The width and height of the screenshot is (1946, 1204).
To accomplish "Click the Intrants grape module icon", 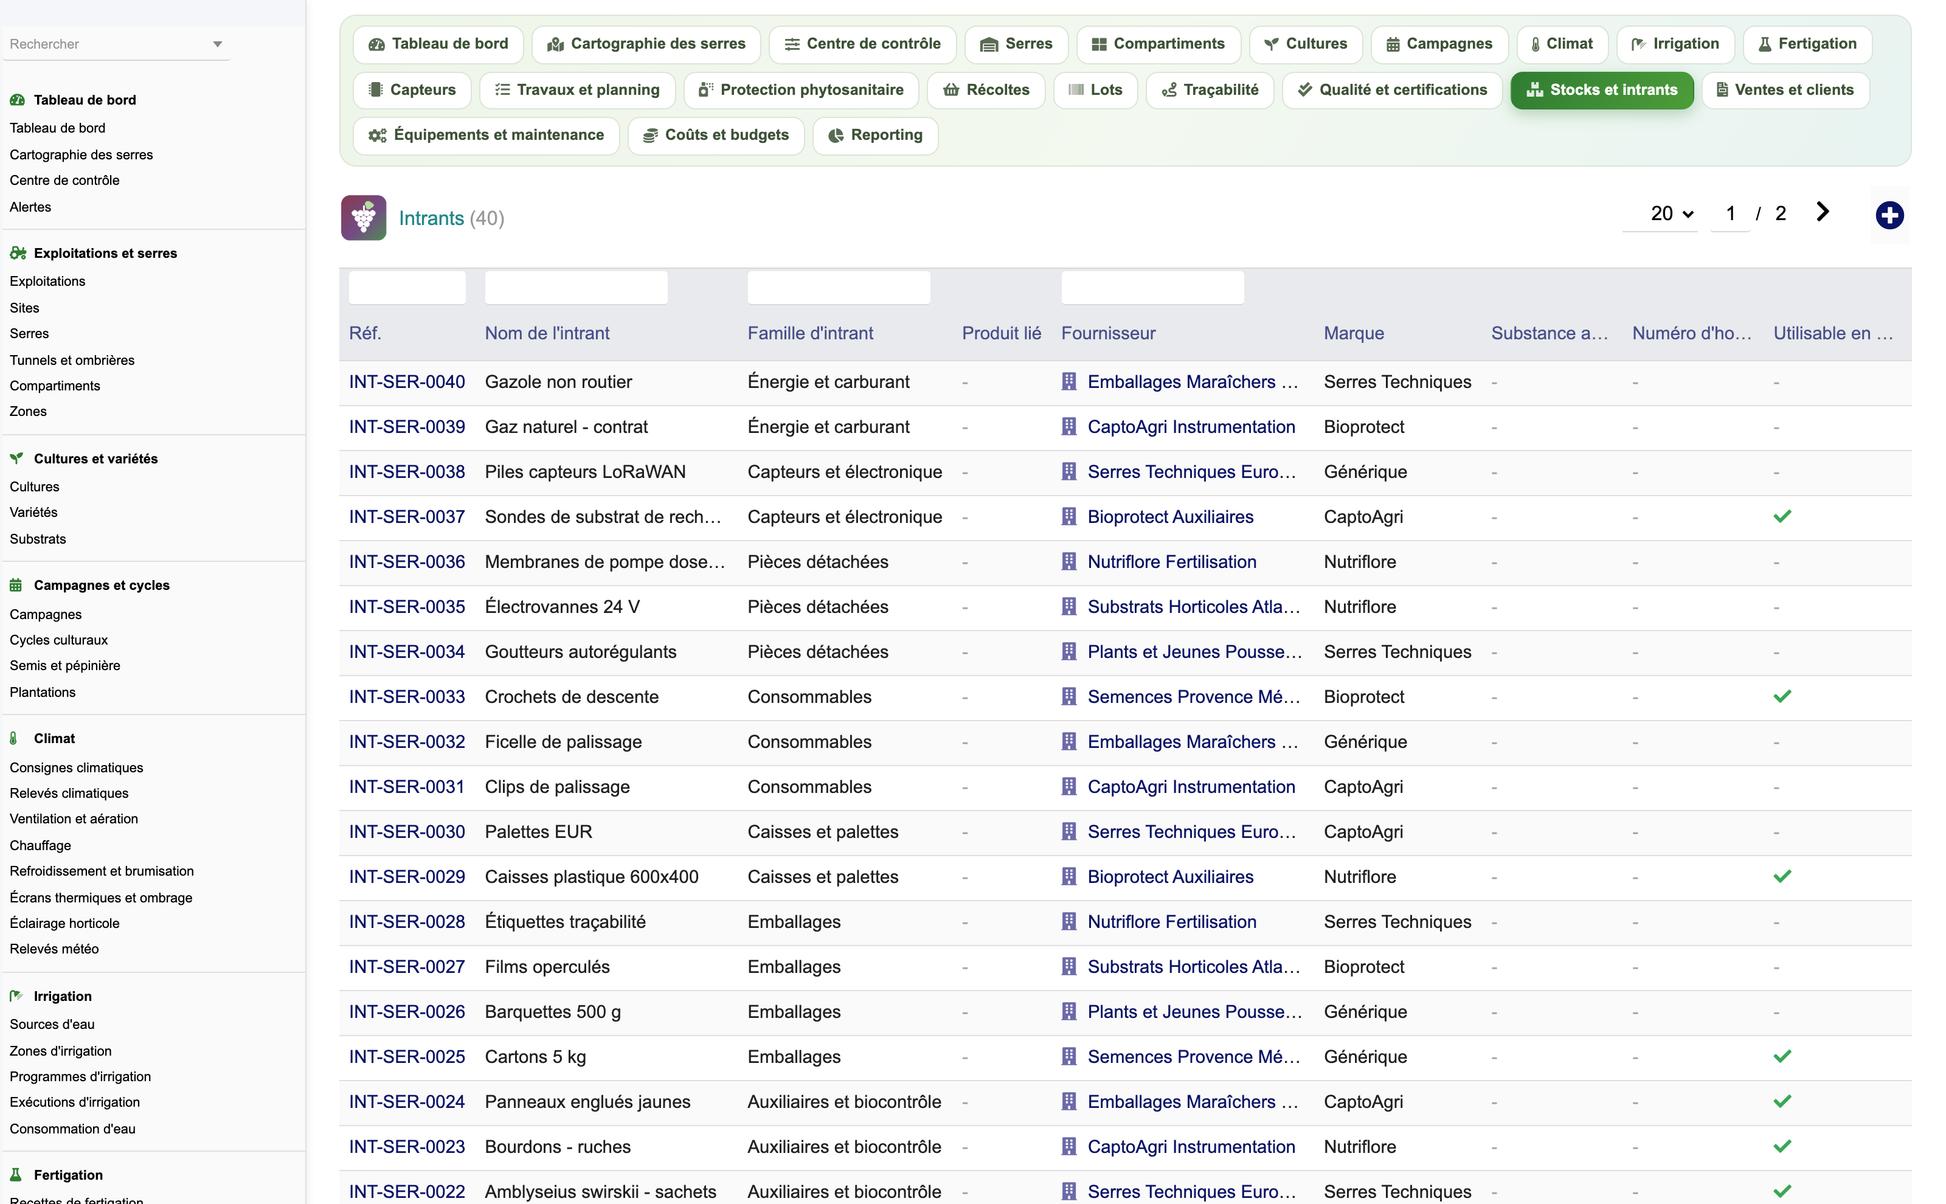I will (363, 218).
